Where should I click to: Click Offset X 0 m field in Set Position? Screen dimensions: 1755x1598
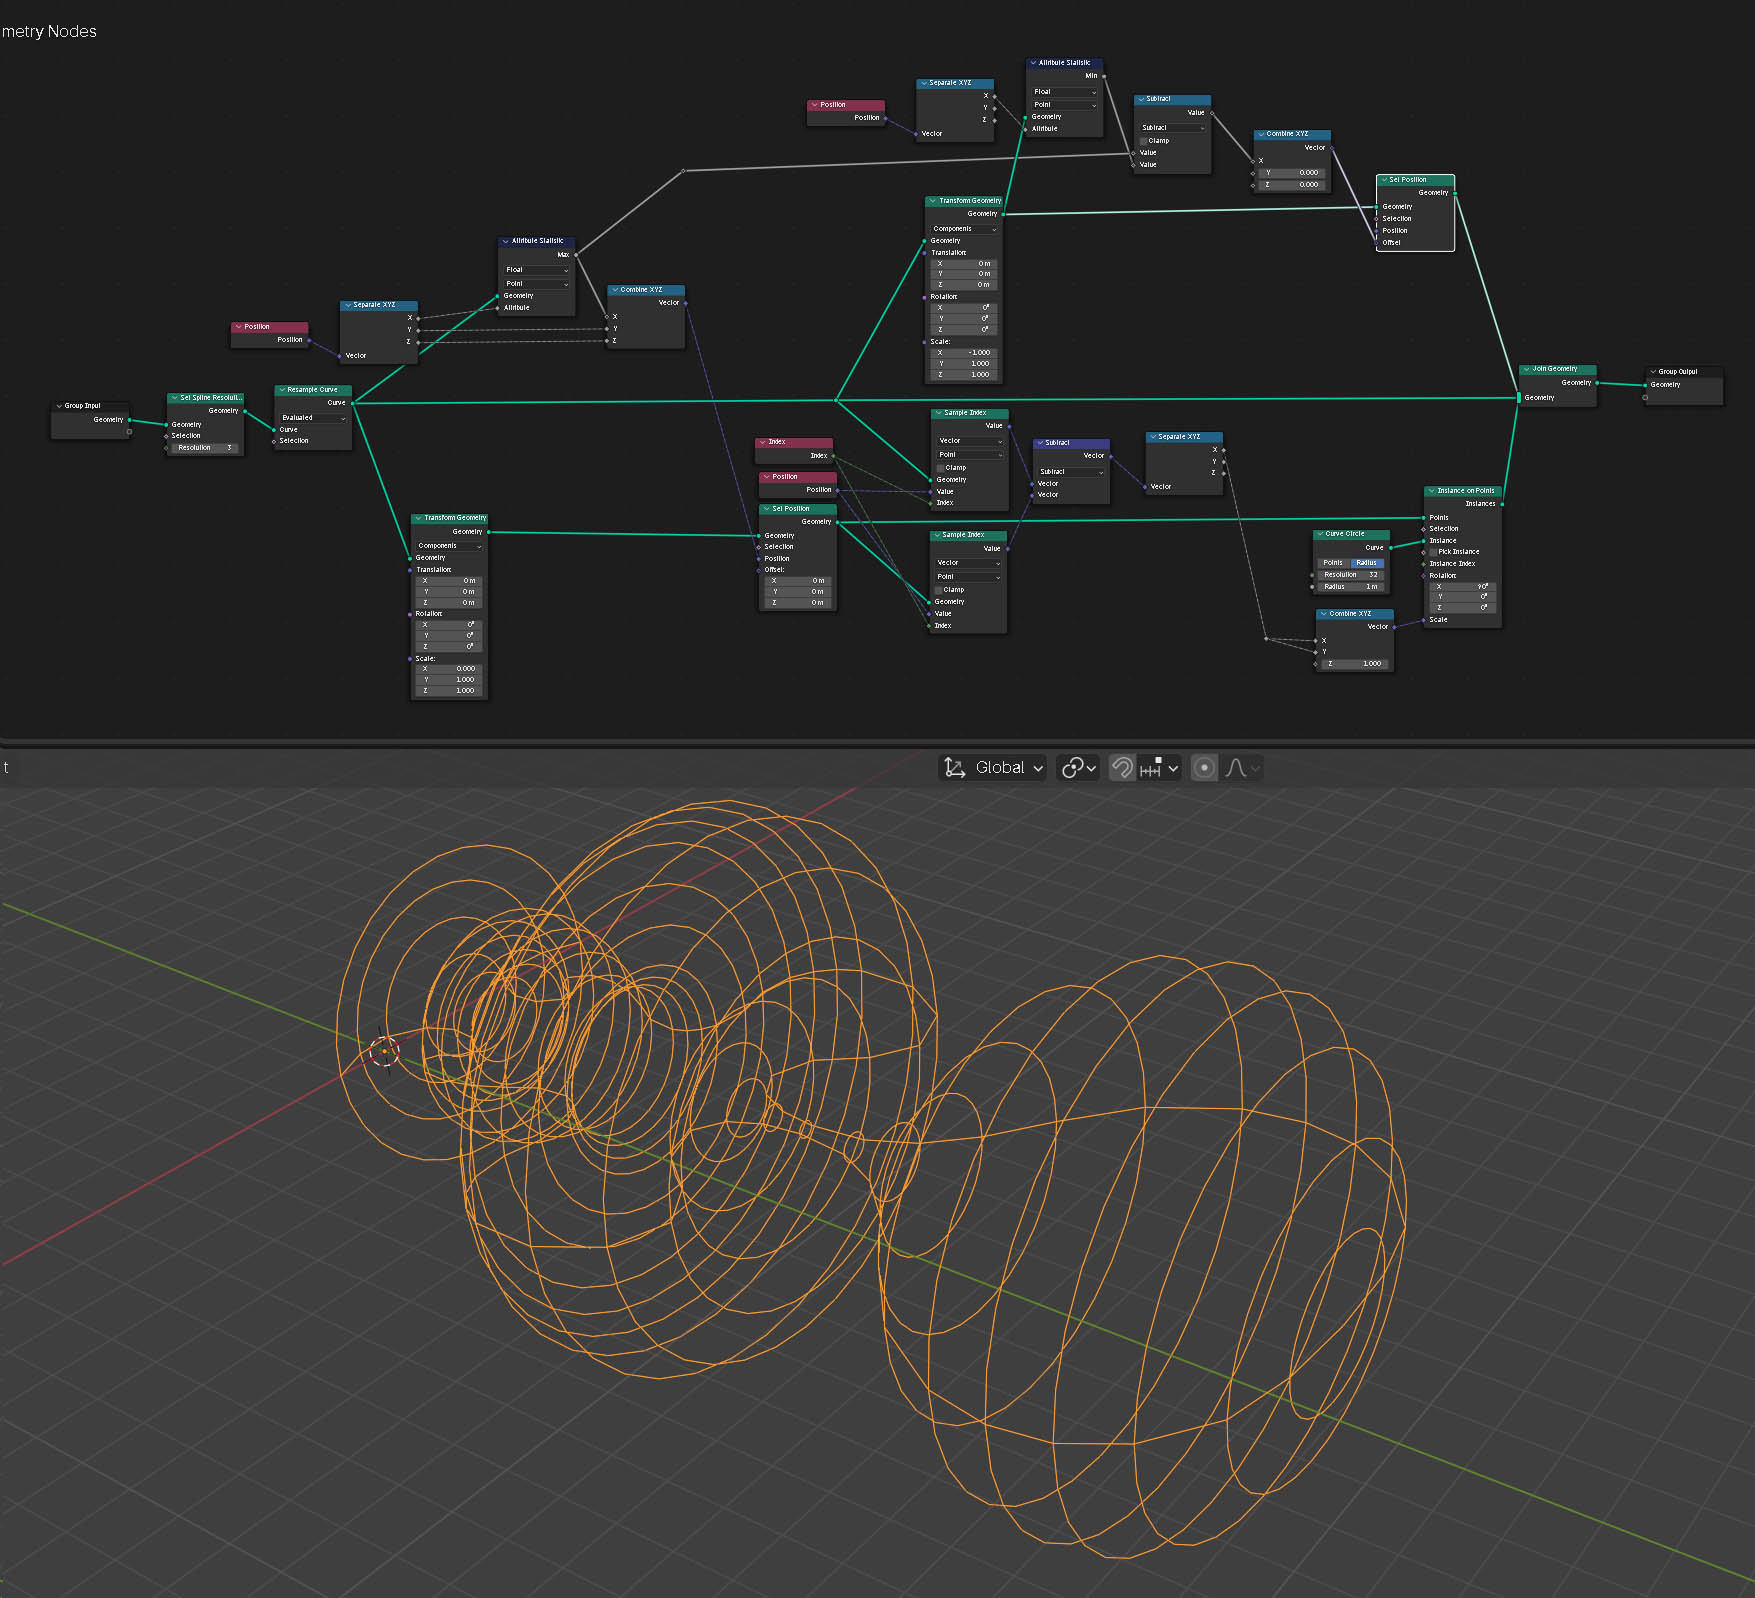pos(797,581)
